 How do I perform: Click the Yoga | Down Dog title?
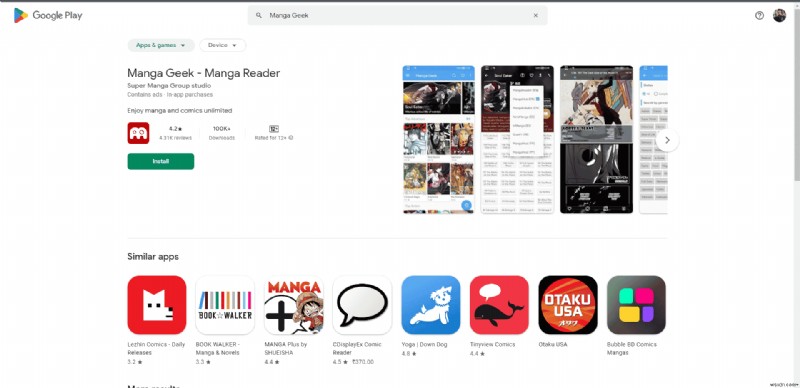[424, 345]
